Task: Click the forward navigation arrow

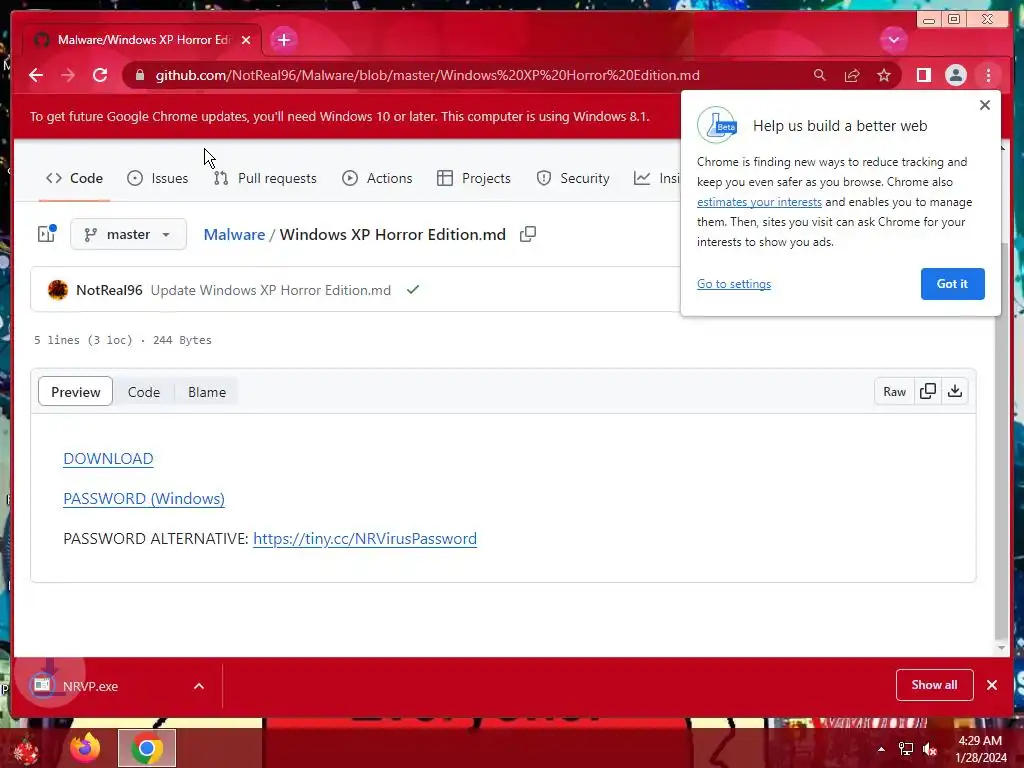Action: (x=68, y=75)
